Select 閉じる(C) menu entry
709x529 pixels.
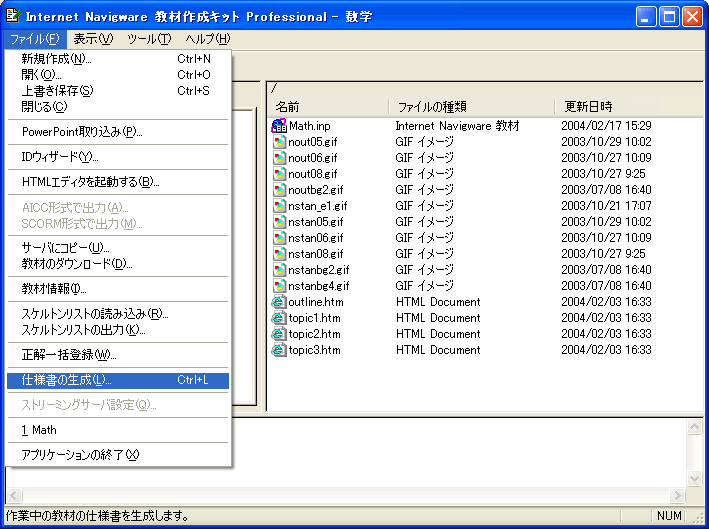(x=118, y=107)
